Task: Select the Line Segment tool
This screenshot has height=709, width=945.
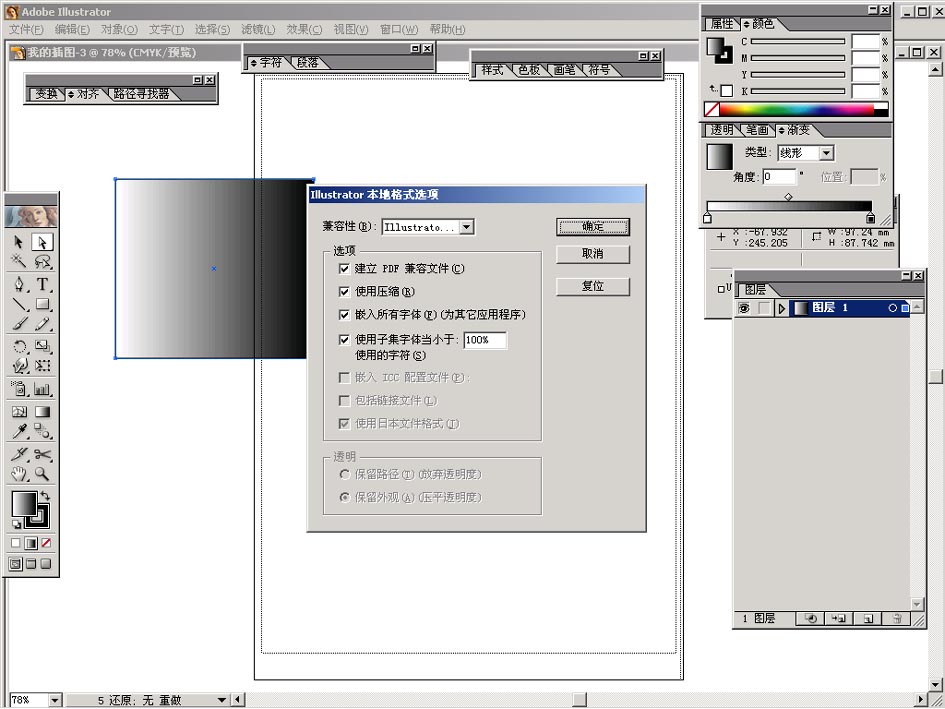Action: tap(19, 304)
